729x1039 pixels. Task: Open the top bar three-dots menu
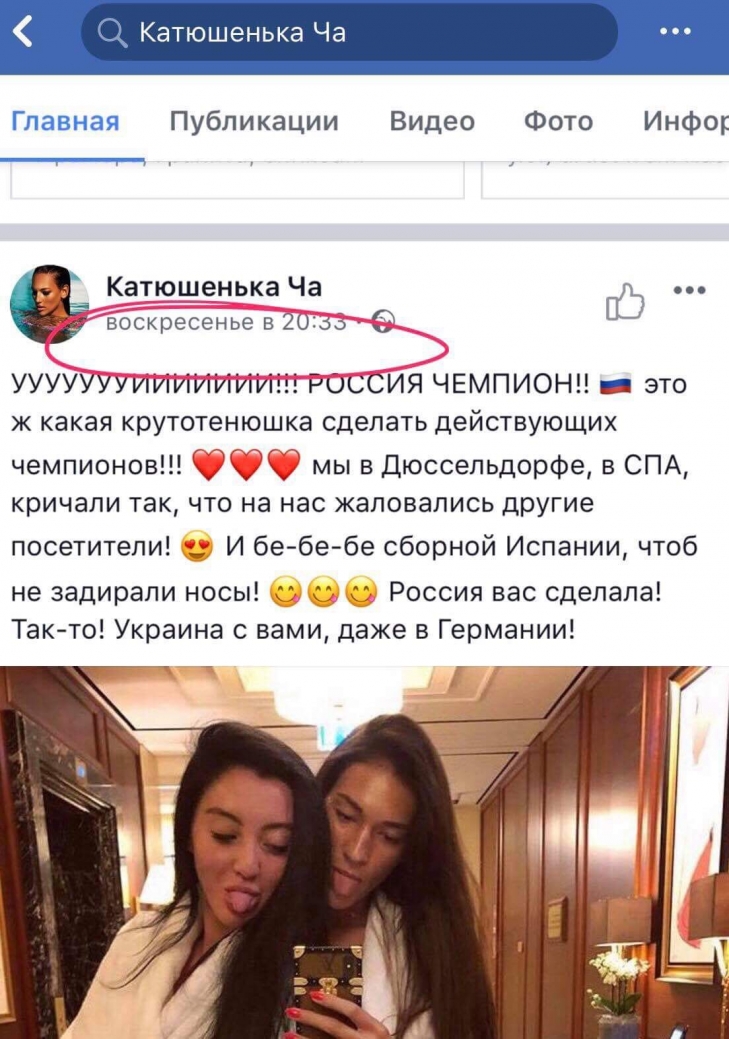[675, 31]
